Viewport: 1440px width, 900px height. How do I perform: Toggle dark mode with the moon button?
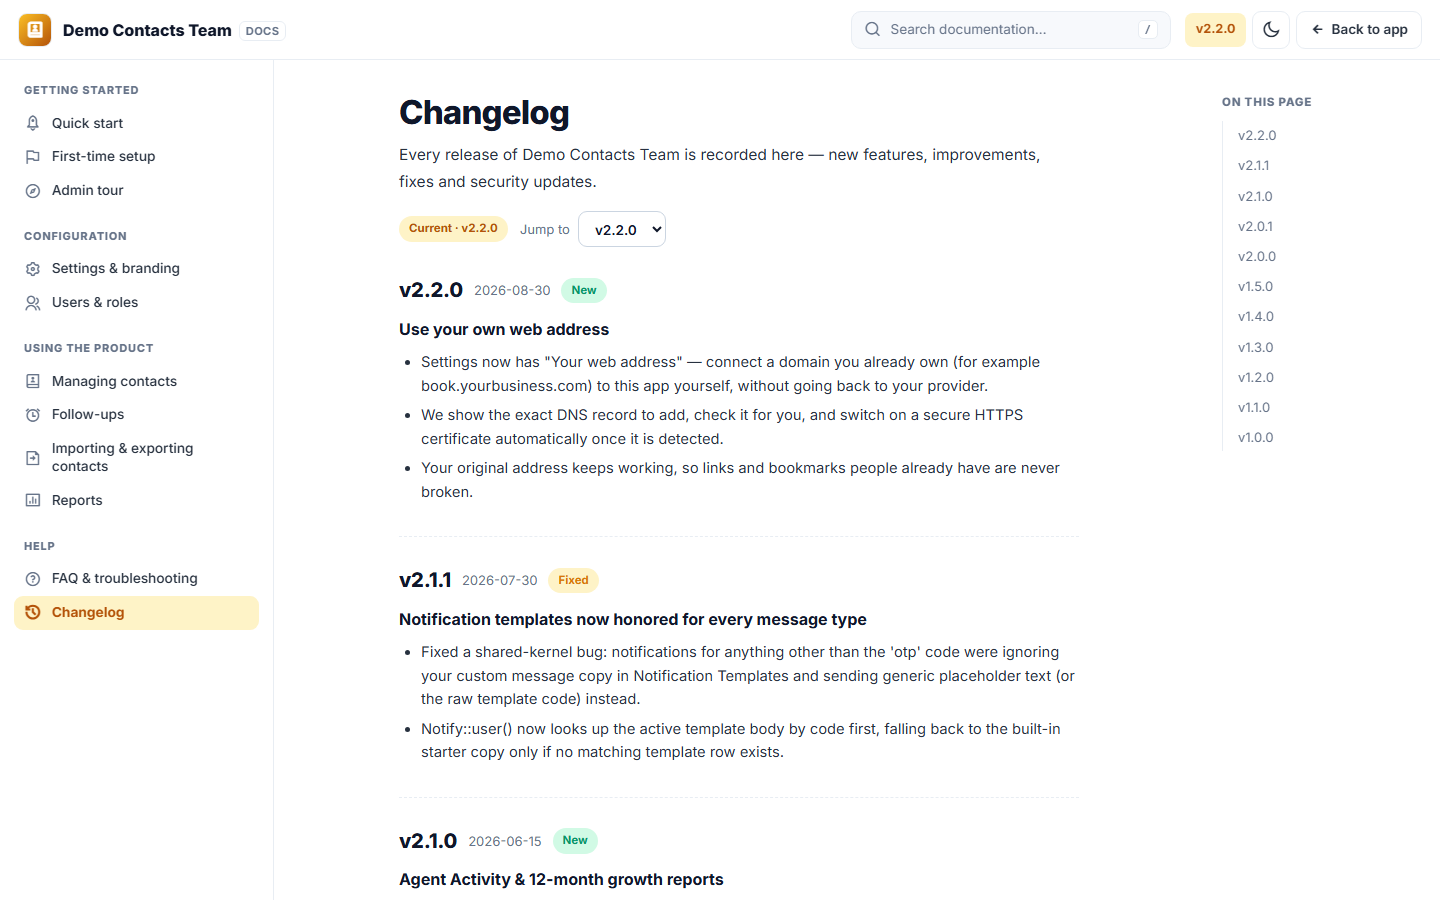(x=1271, y=30)
